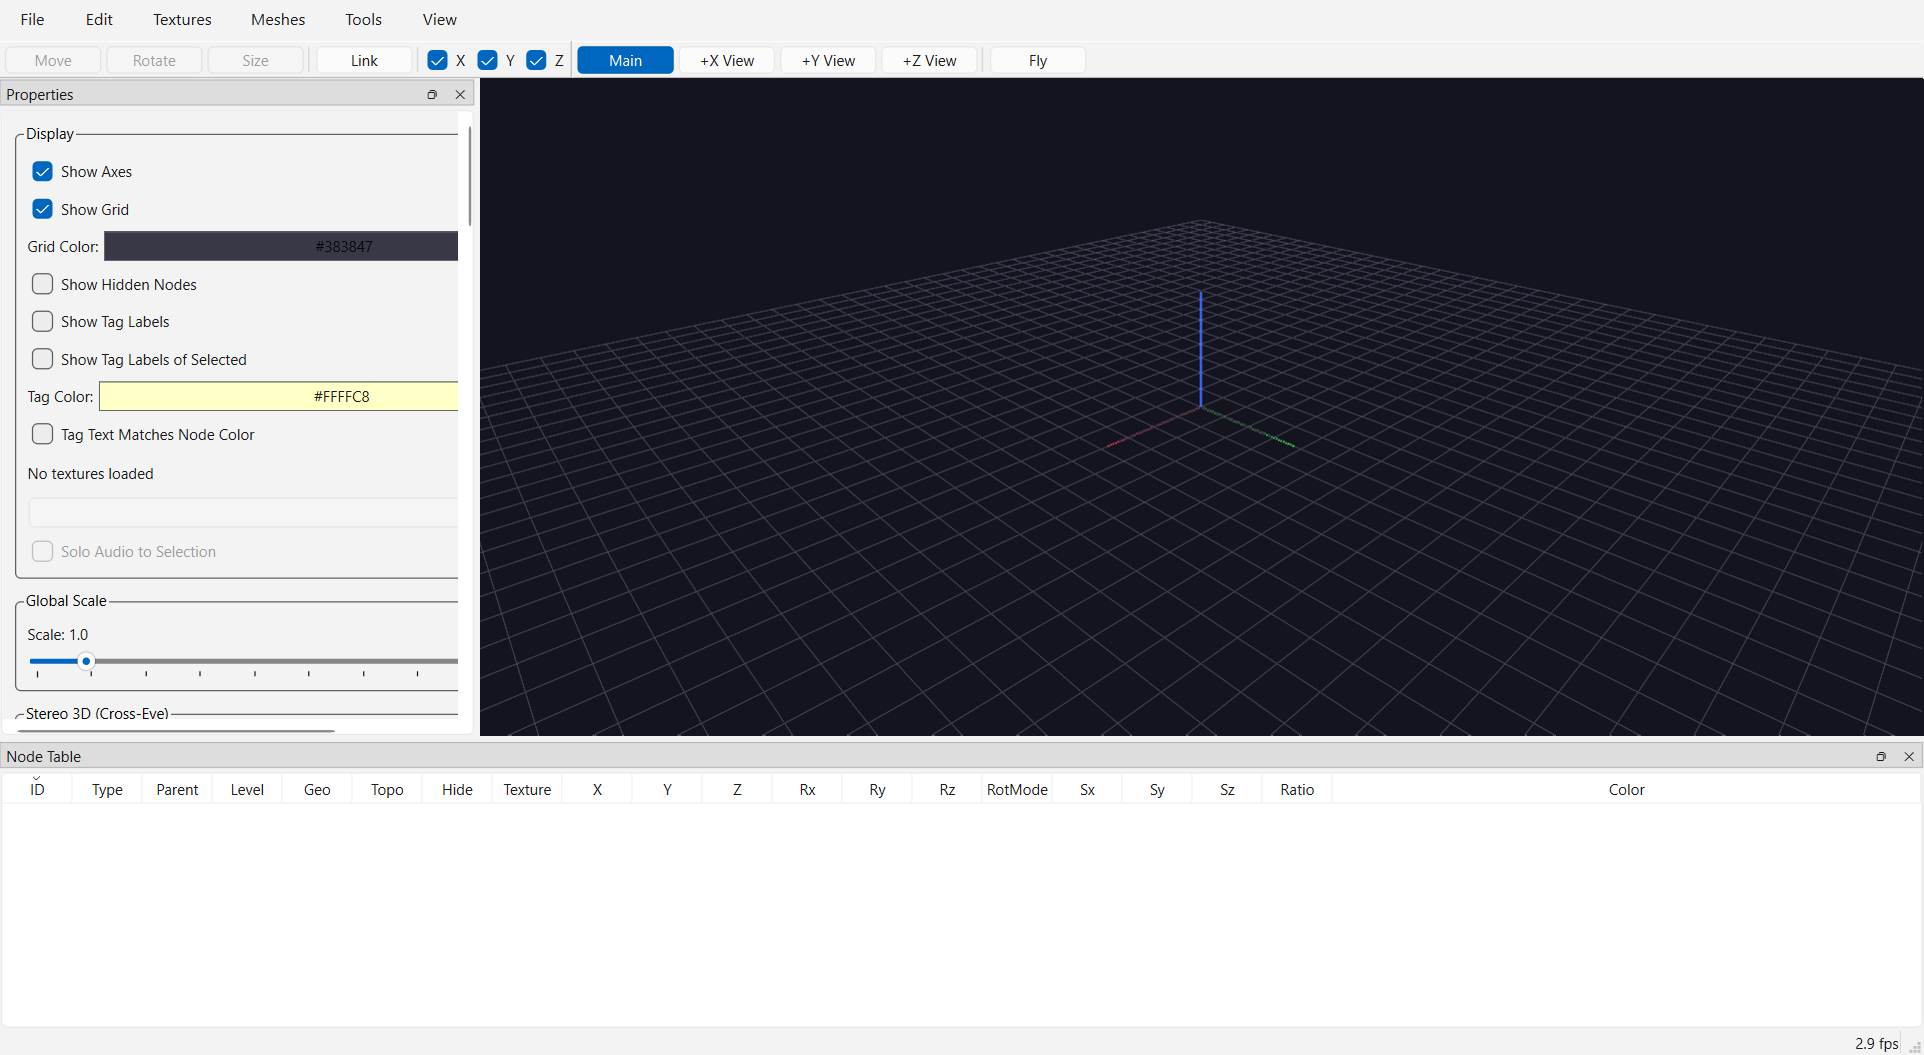1924x1055 pixels.
Task: Click the Ry column header
Action: click(x=877, y=789)
